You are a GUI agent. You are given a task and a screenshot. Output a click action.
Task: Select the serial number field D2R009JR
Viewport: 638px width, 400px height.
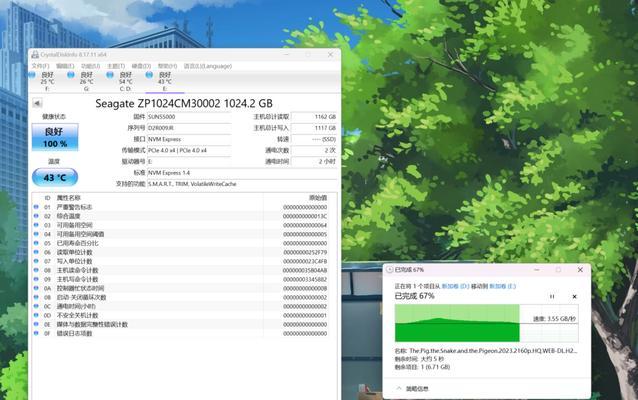pyautogui.click(x=189, y=128)
